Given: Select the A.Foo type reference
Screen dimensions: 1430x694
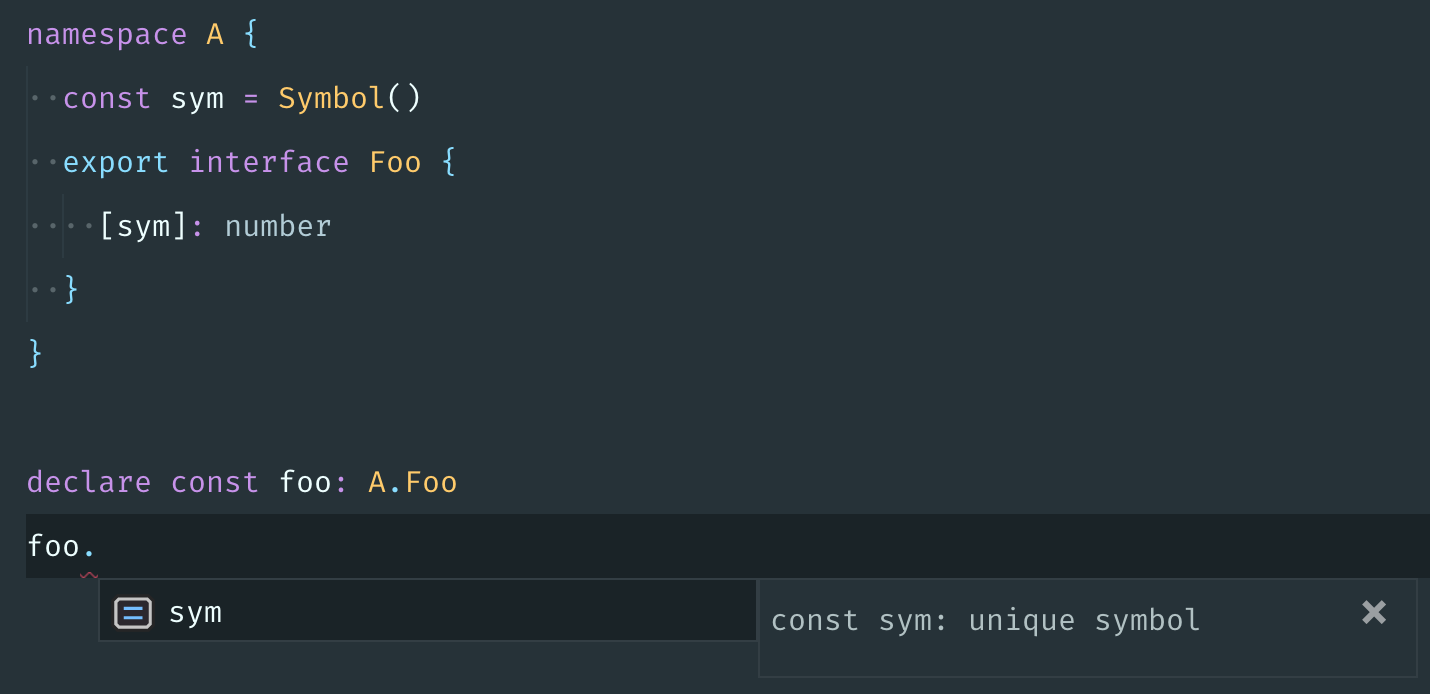Looking at the screenshot, I should [412, 481].
